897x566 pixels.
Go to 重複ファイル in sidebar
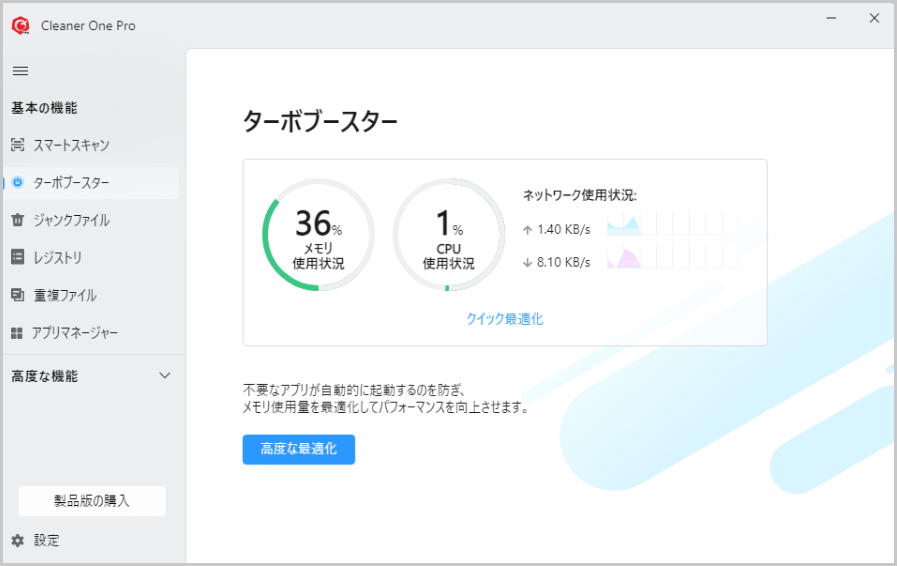pyautogui.click(x=65, y=295)
